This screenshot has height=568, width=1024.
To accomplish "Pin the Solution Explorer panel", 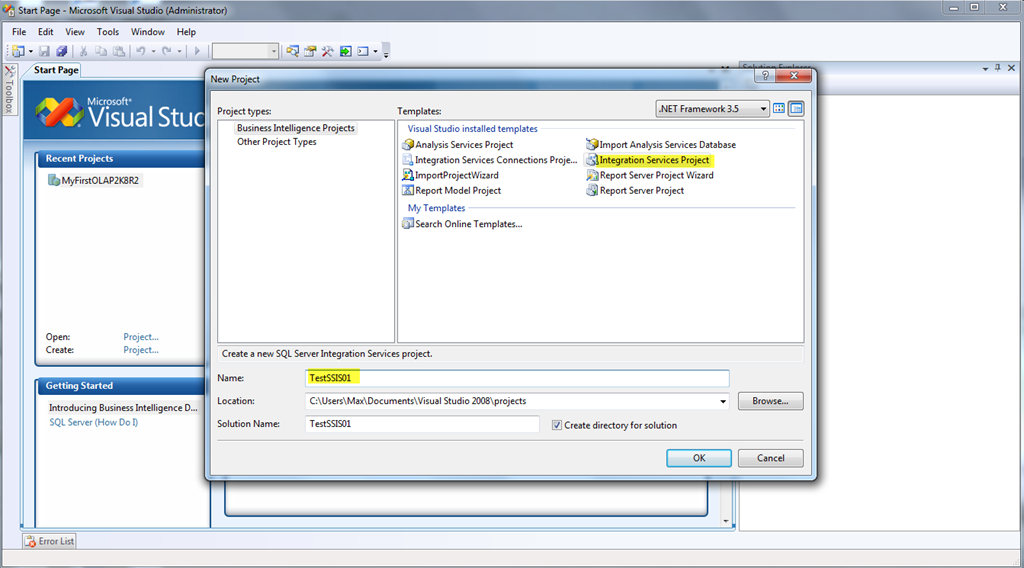I will [998, 68].
